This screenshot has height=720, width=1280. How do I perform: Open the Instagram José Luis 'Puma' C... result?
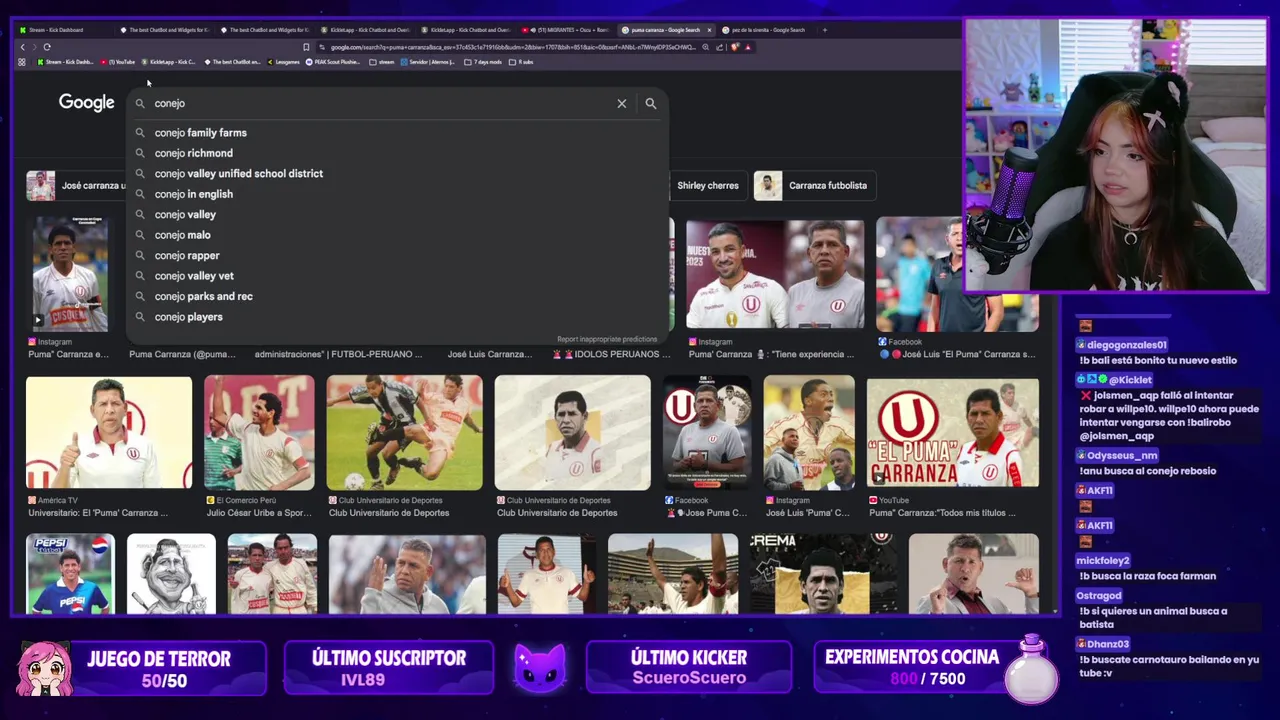click(809, 432)
